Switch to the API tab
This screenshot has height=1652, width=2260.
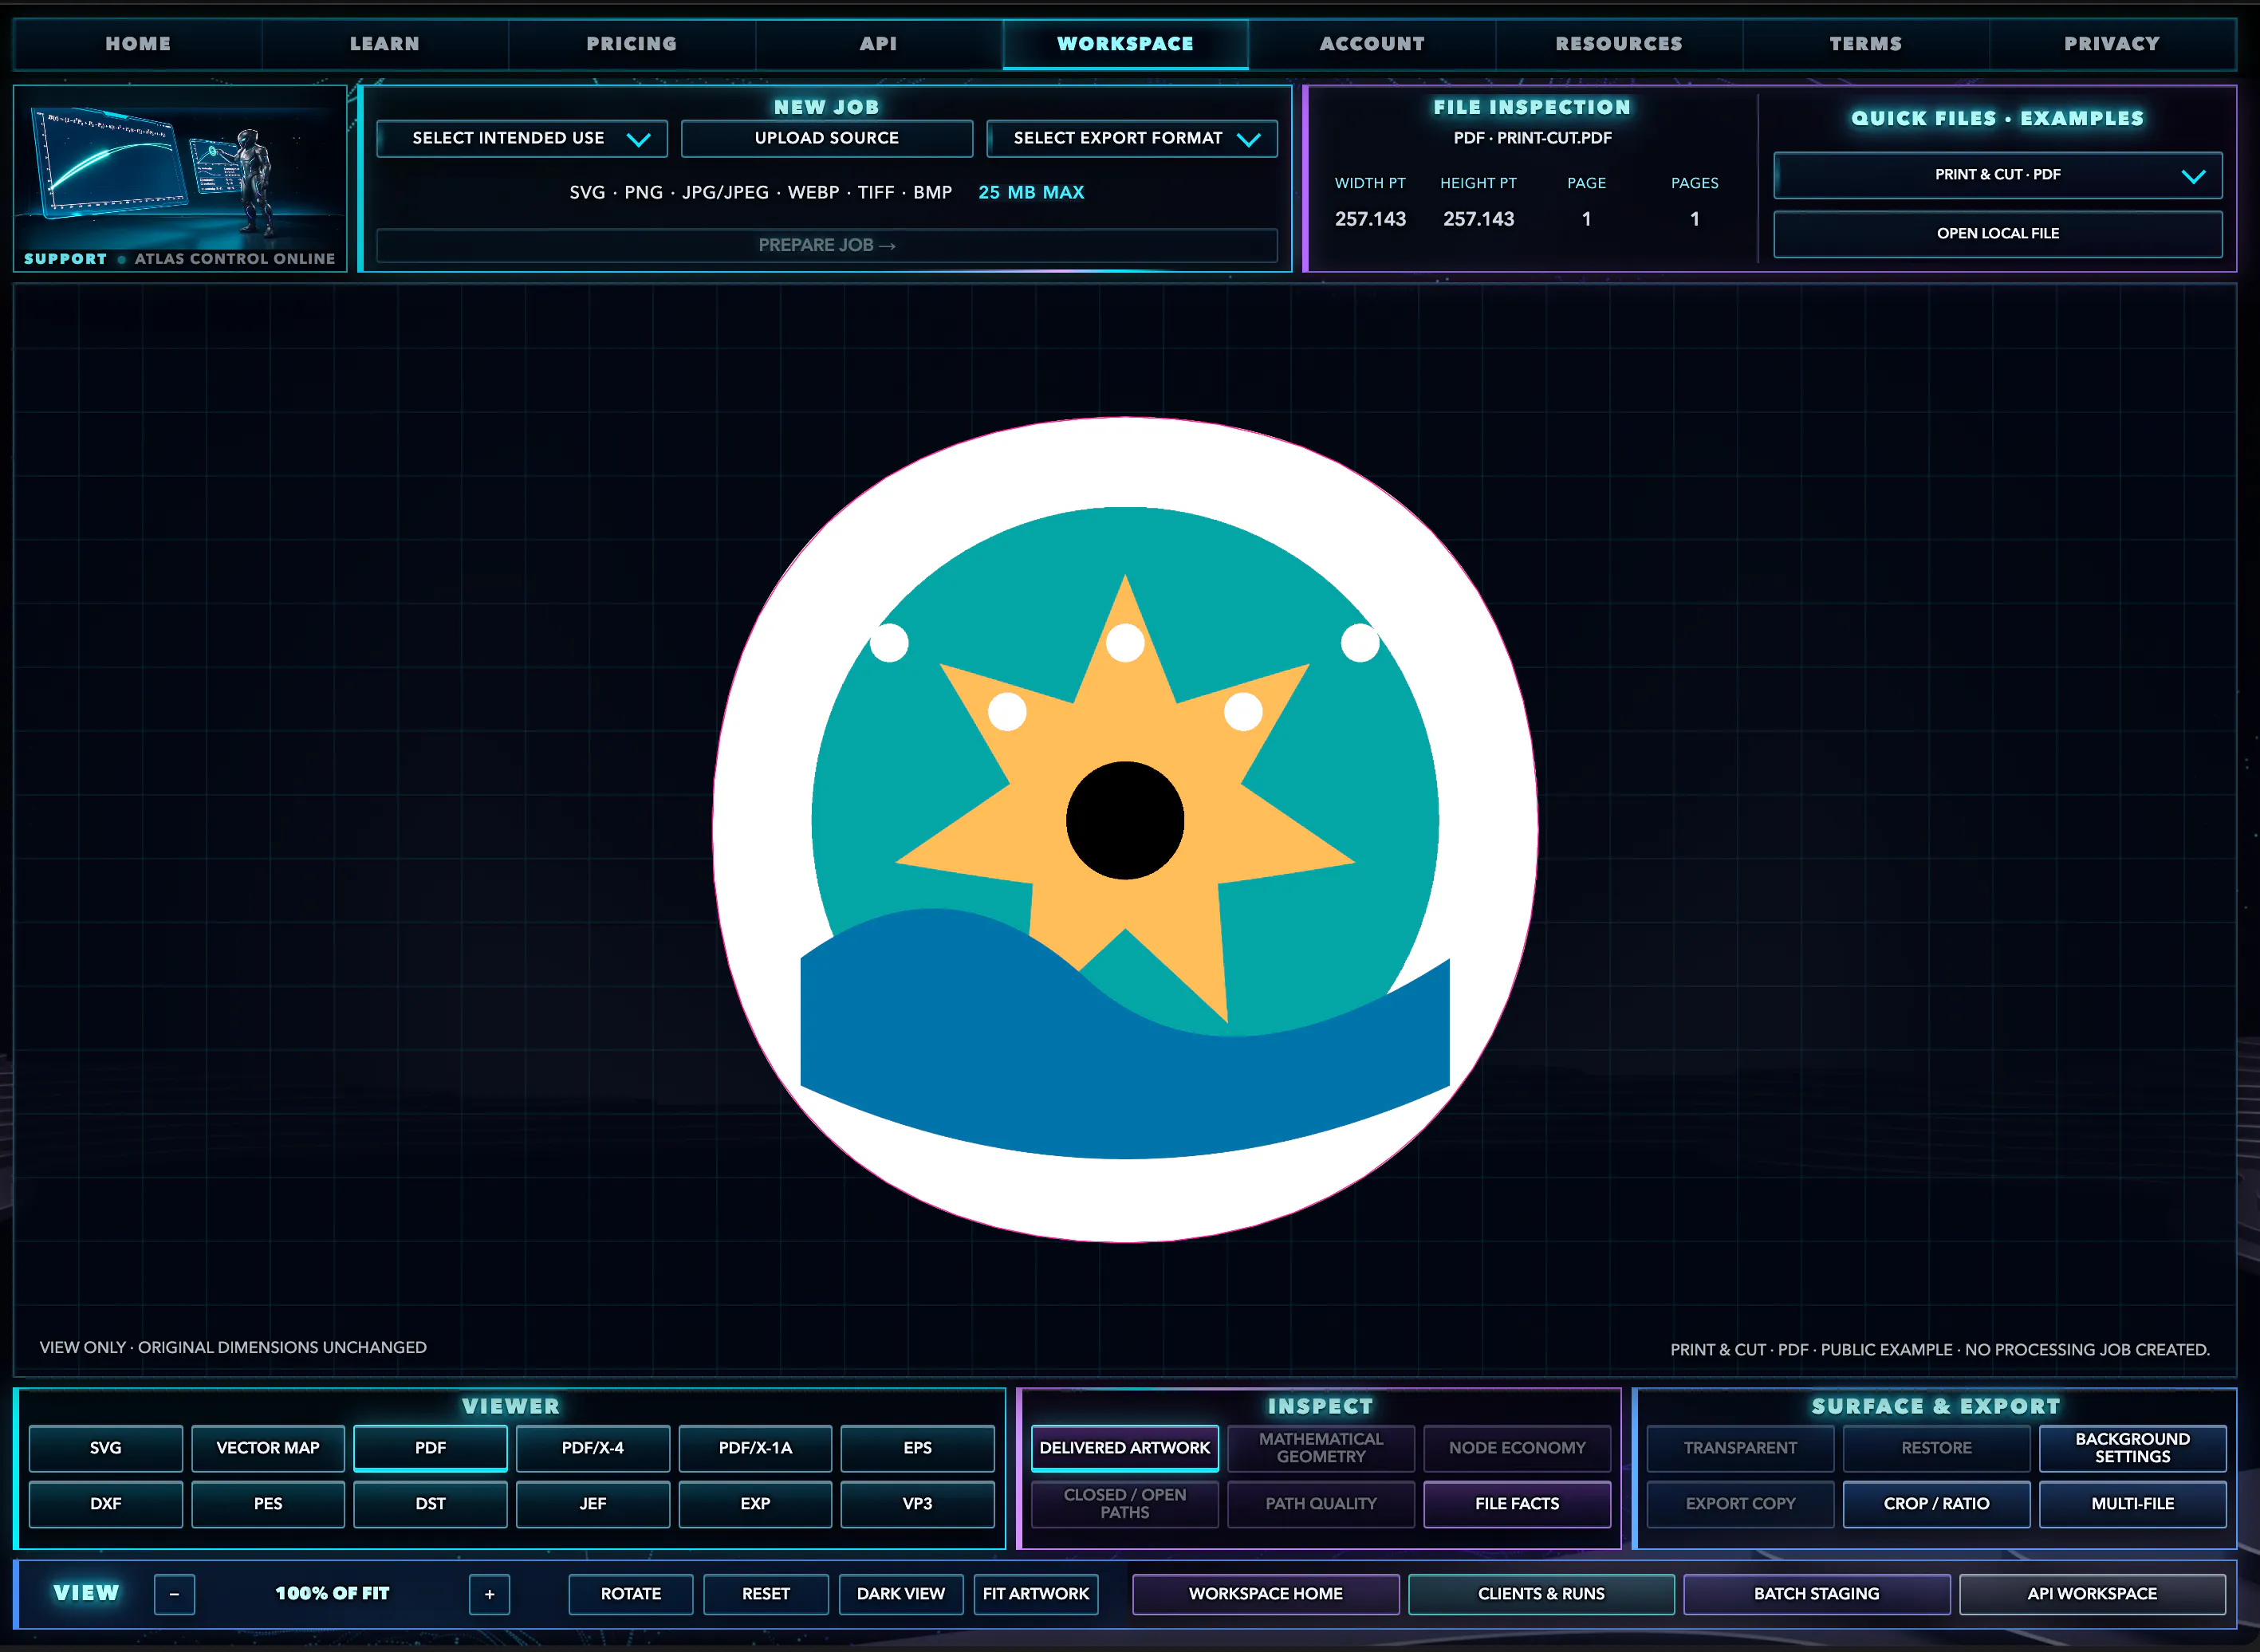coord(878,44)
